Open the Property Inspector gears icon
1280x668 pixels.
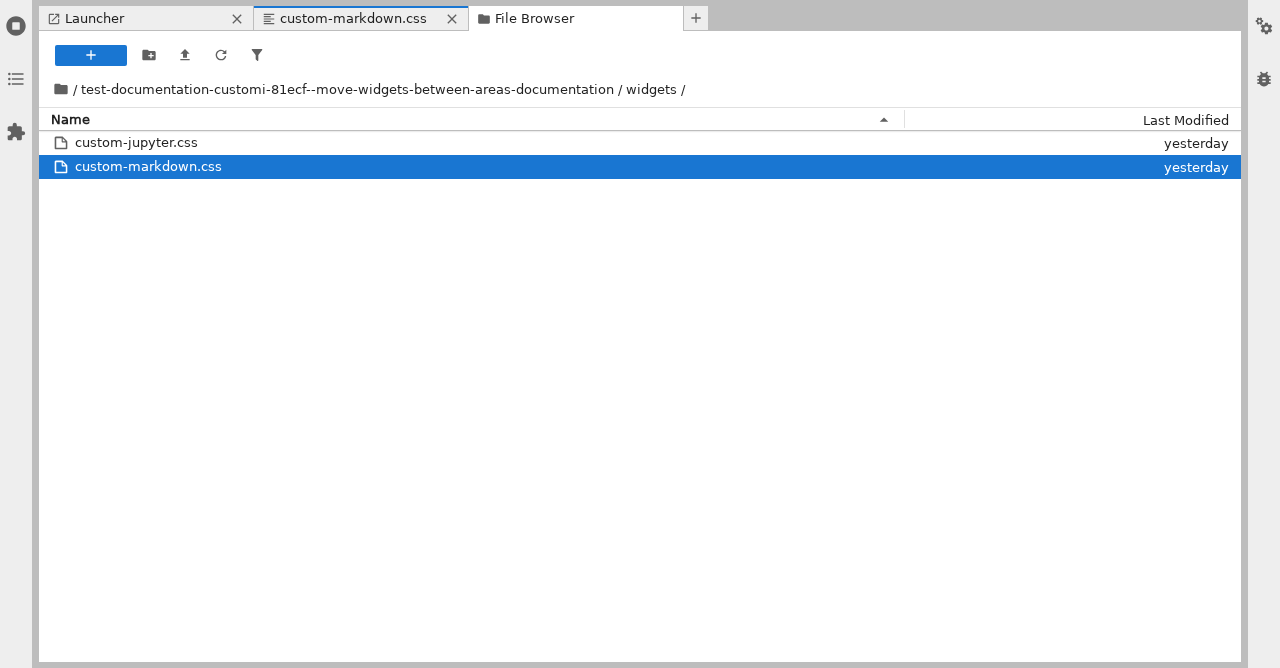click(1264, 26)
